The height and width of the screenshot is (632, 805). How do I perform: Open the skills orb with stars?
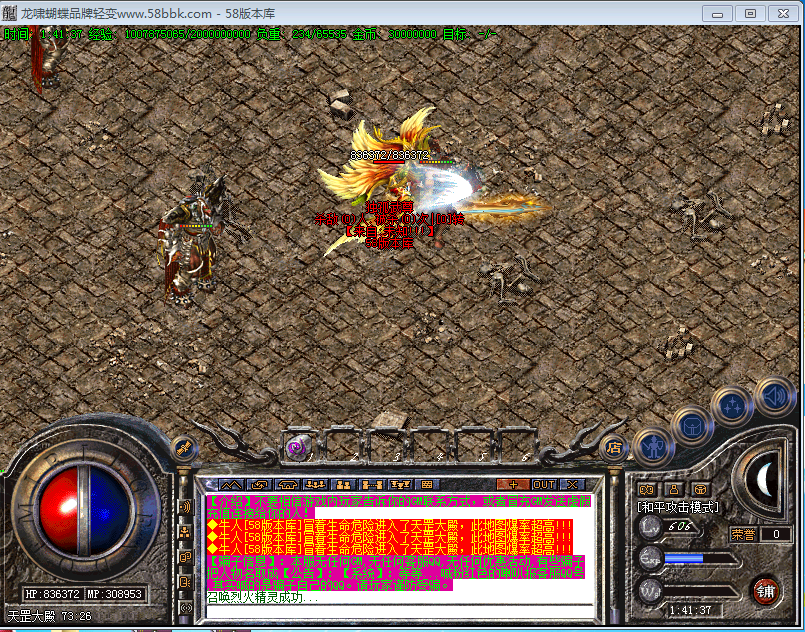click(732, 406)
